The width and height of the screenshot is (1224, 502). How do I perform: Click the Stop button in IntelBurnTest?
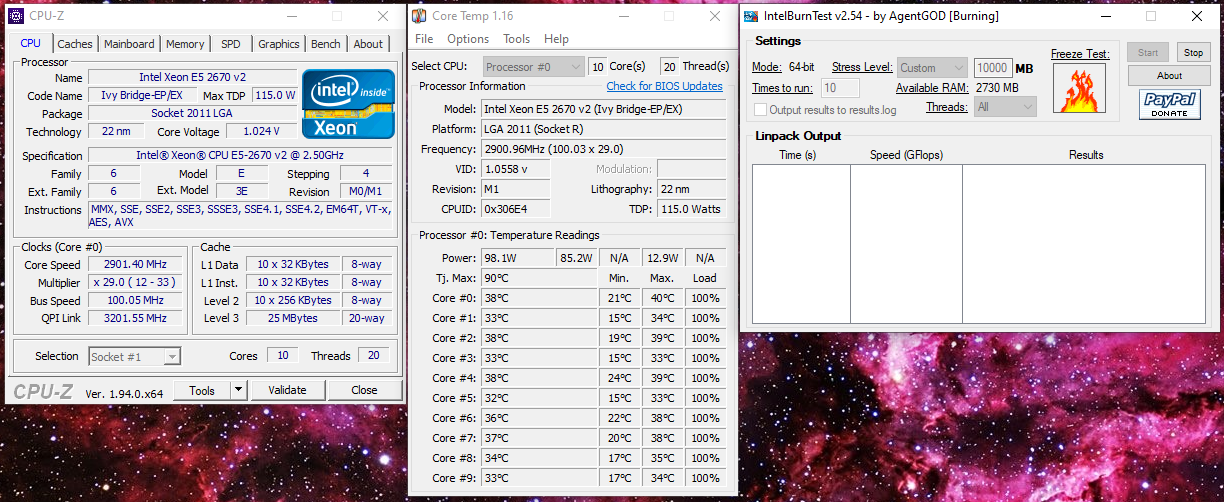1193,52
